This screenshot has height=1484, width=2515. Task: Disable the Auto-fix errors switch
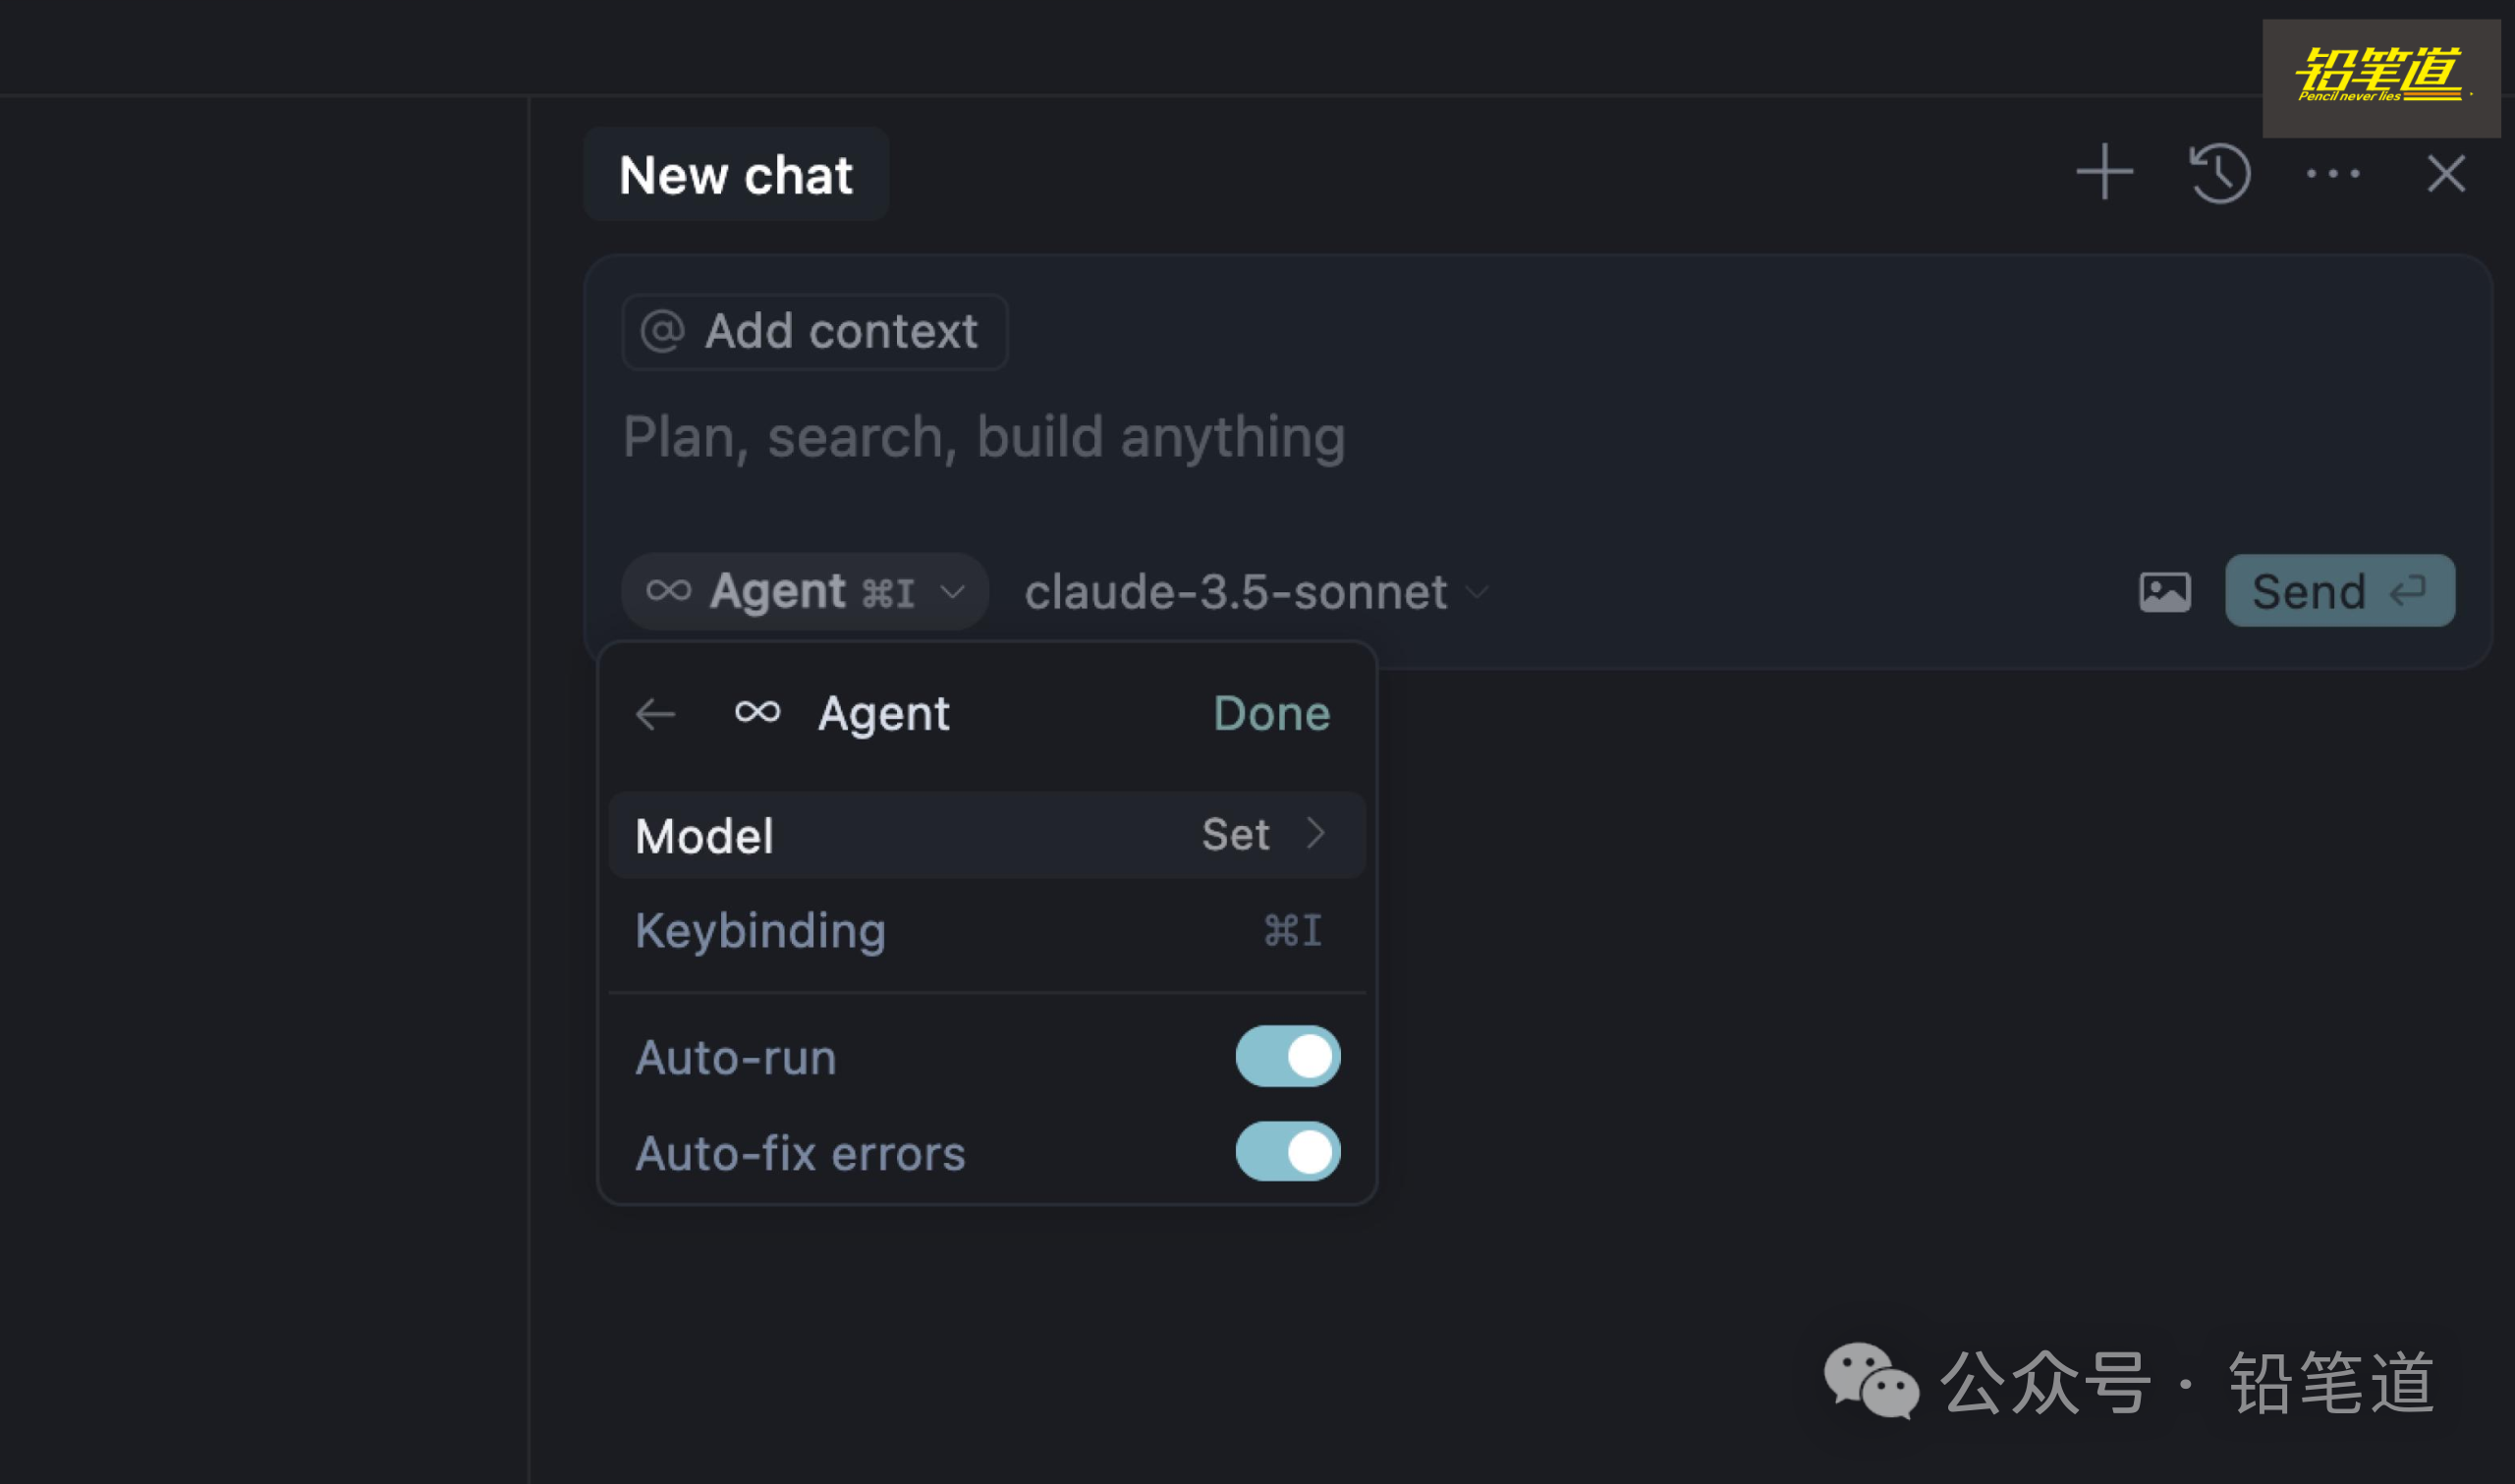tap(1287, 1152)
